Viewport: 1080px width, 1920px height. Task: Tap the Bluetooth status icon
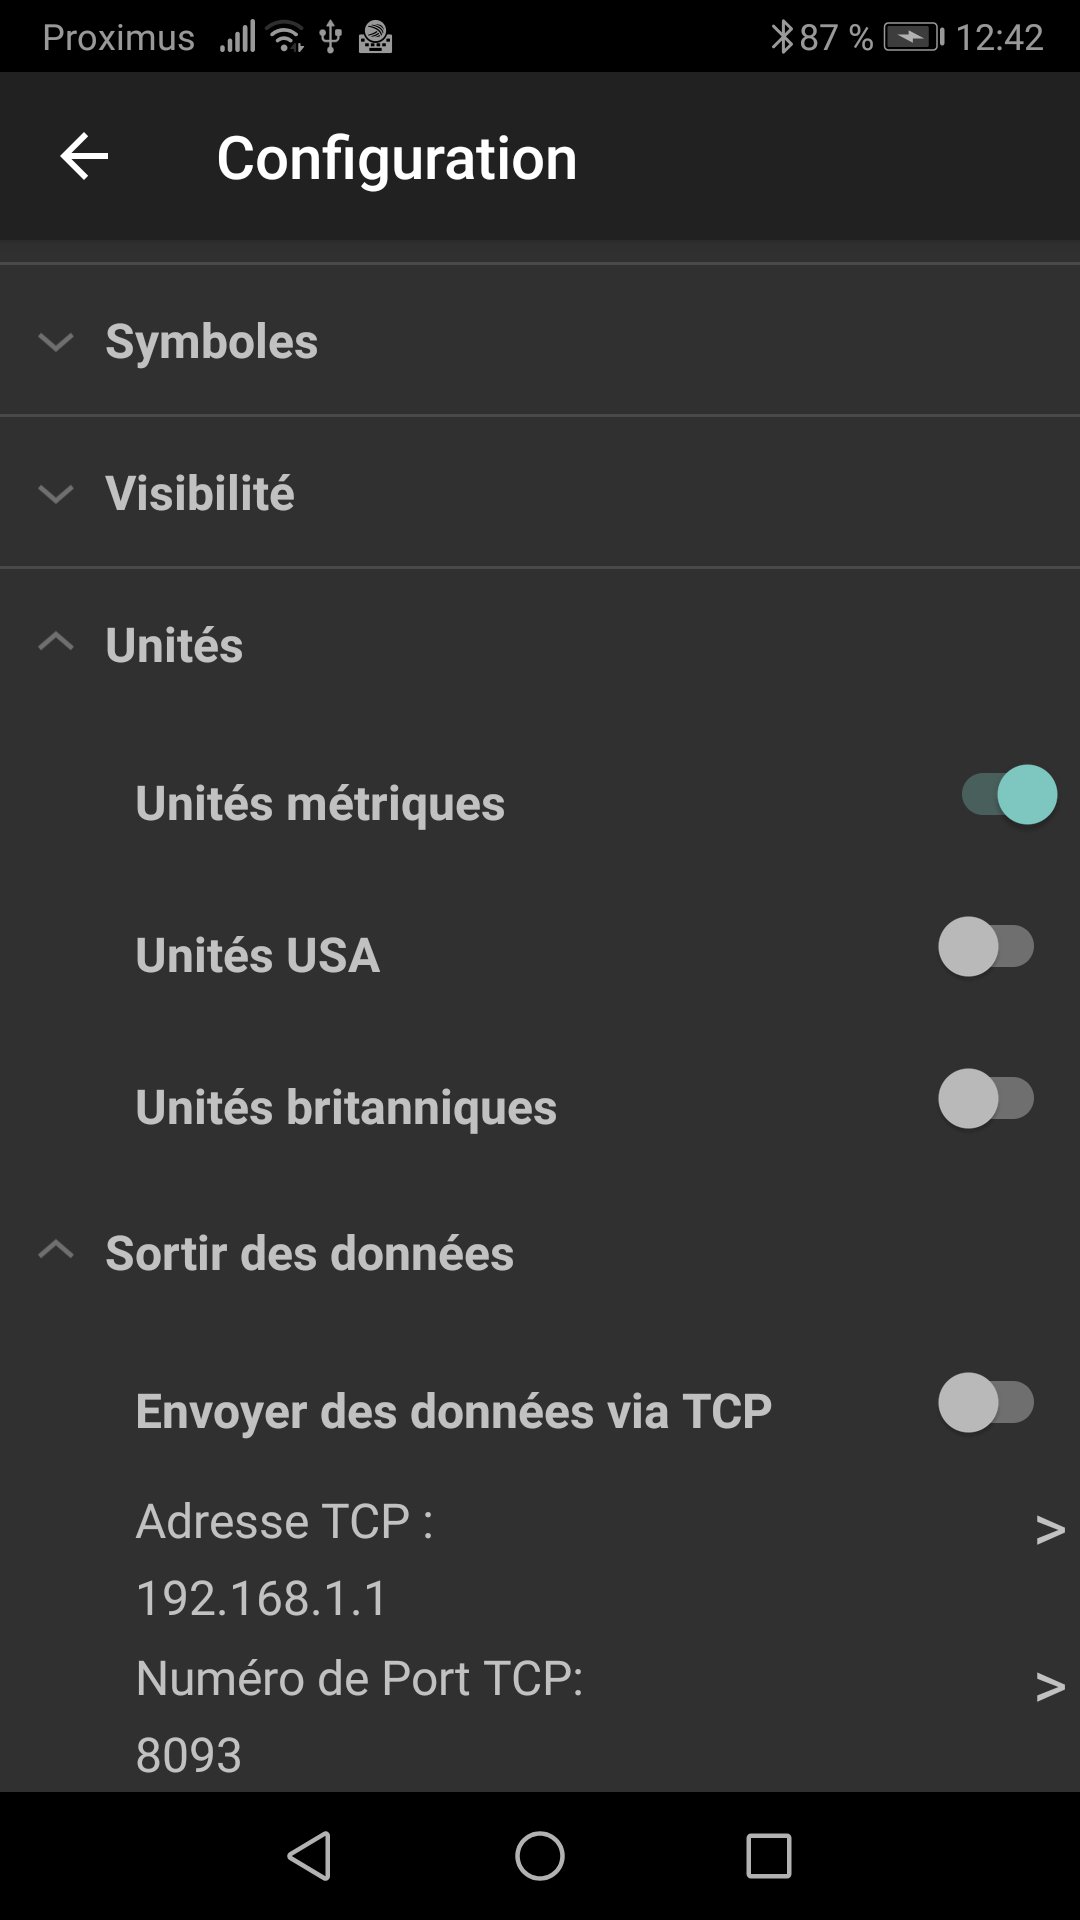click(781, 37)
